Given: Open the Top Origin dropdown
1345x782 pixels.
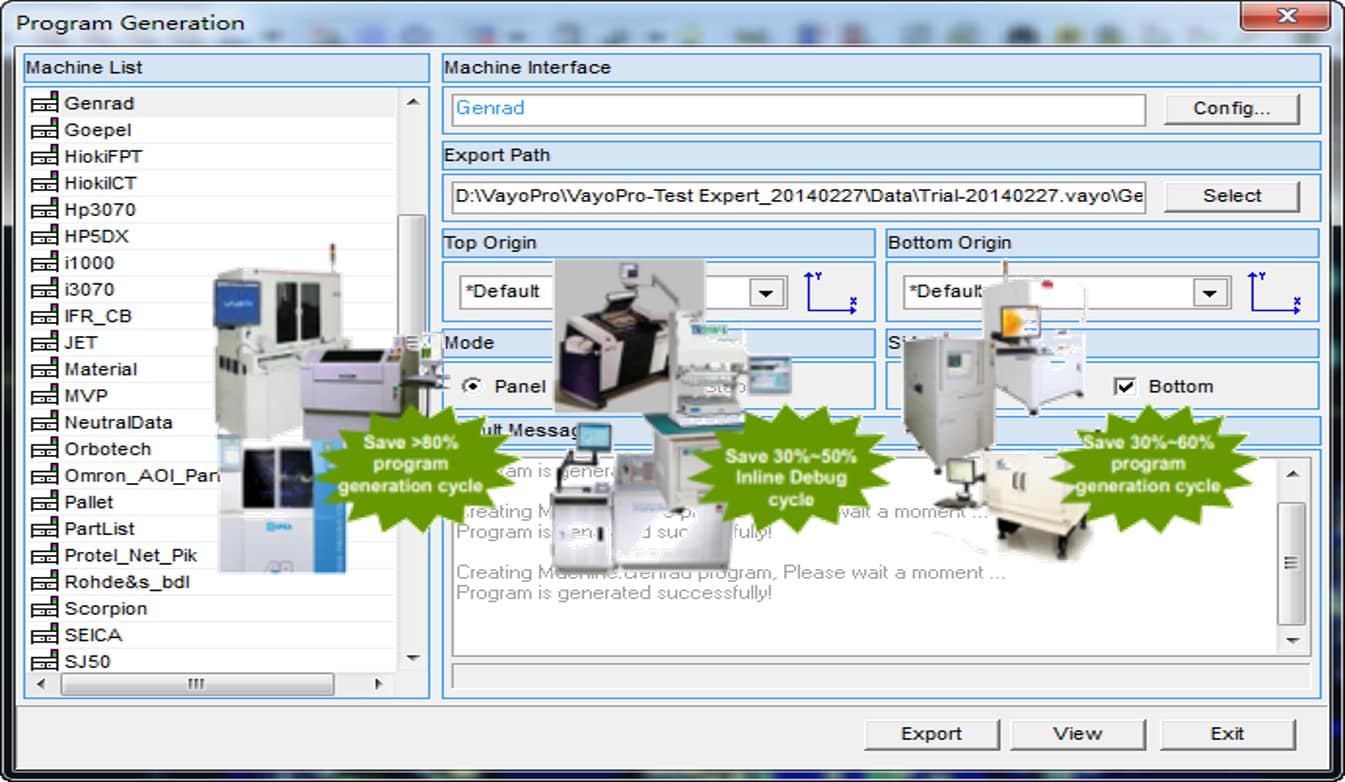Looking at the screenshot, I should (x=766, y=293).
